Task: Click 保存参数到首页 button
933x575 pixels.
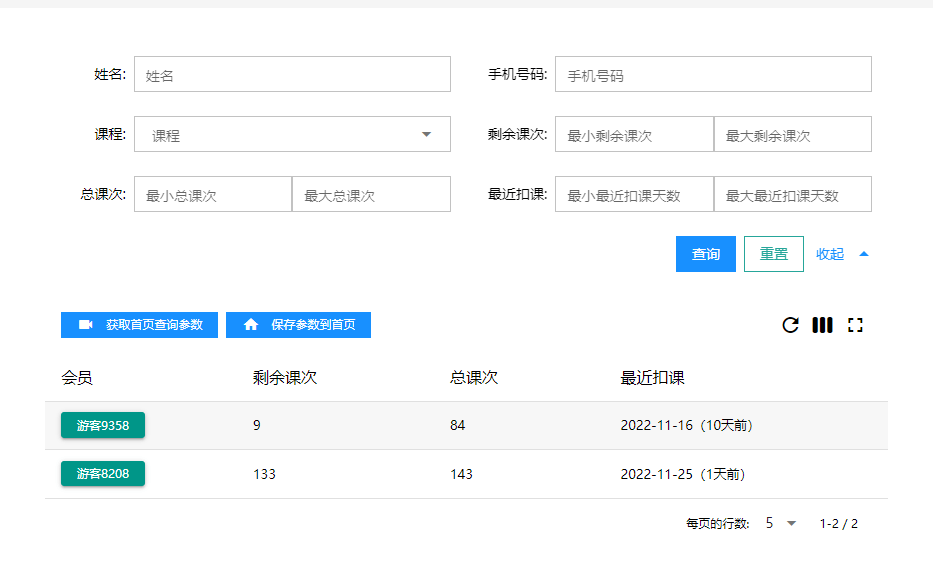Action: tap(298, 325)
